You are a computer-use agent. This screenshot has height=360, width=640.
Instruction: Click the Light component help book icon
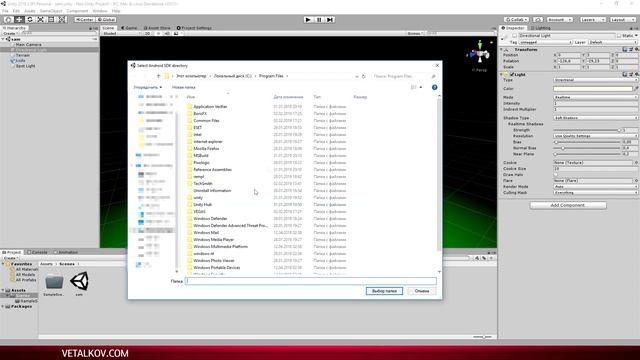click(x=625, y=75)
